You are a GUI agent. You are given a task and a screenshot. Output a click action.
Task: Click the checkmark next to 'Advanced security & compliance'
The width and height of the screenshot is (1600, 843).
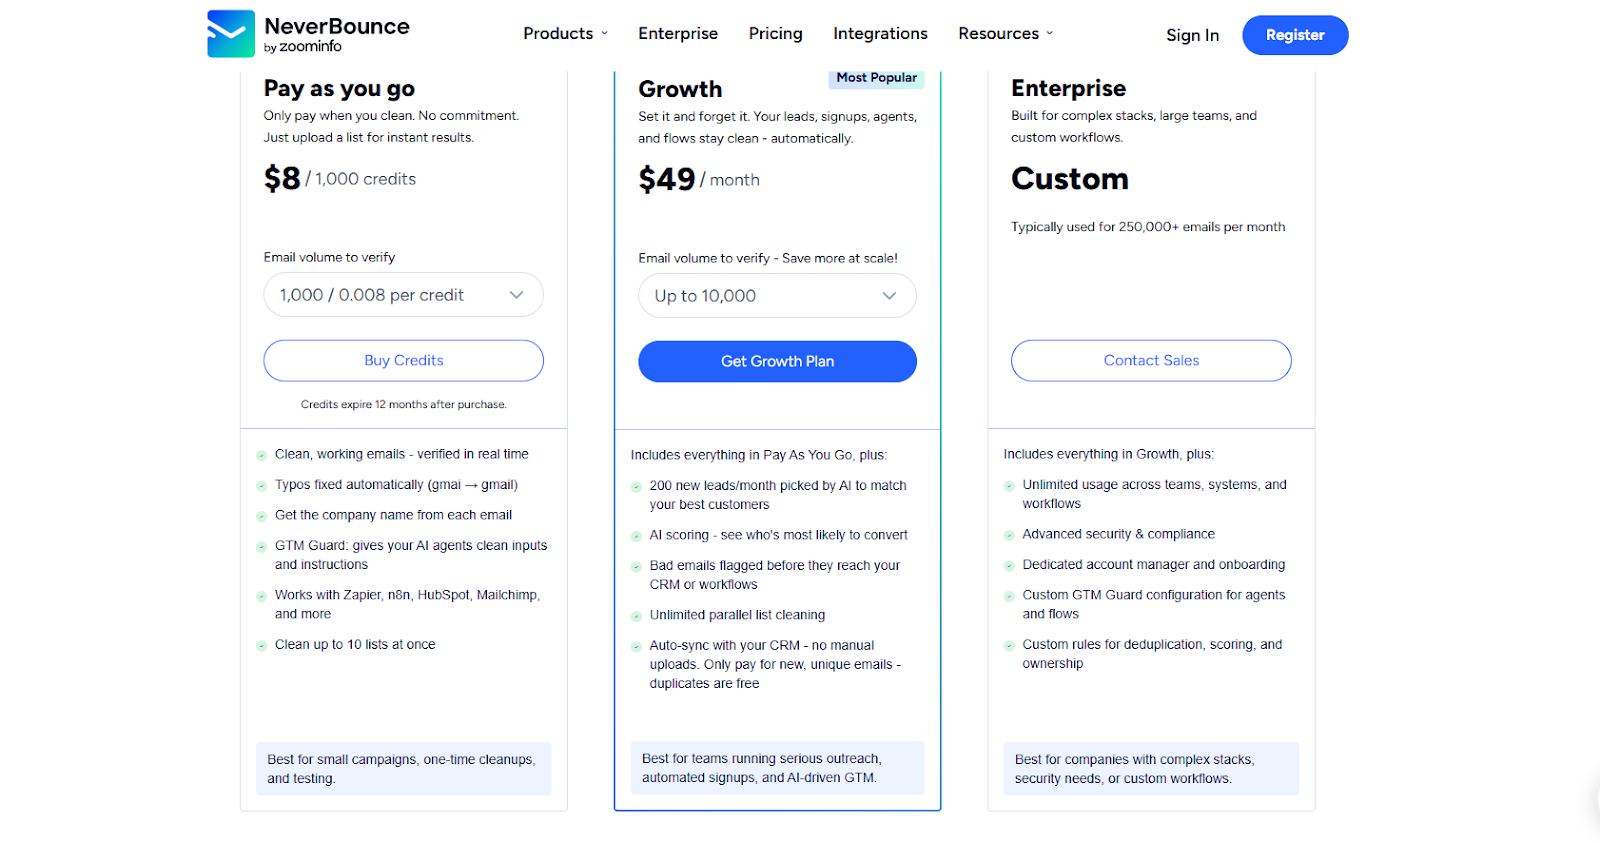pyautogui.click(x=1009, y=534)
